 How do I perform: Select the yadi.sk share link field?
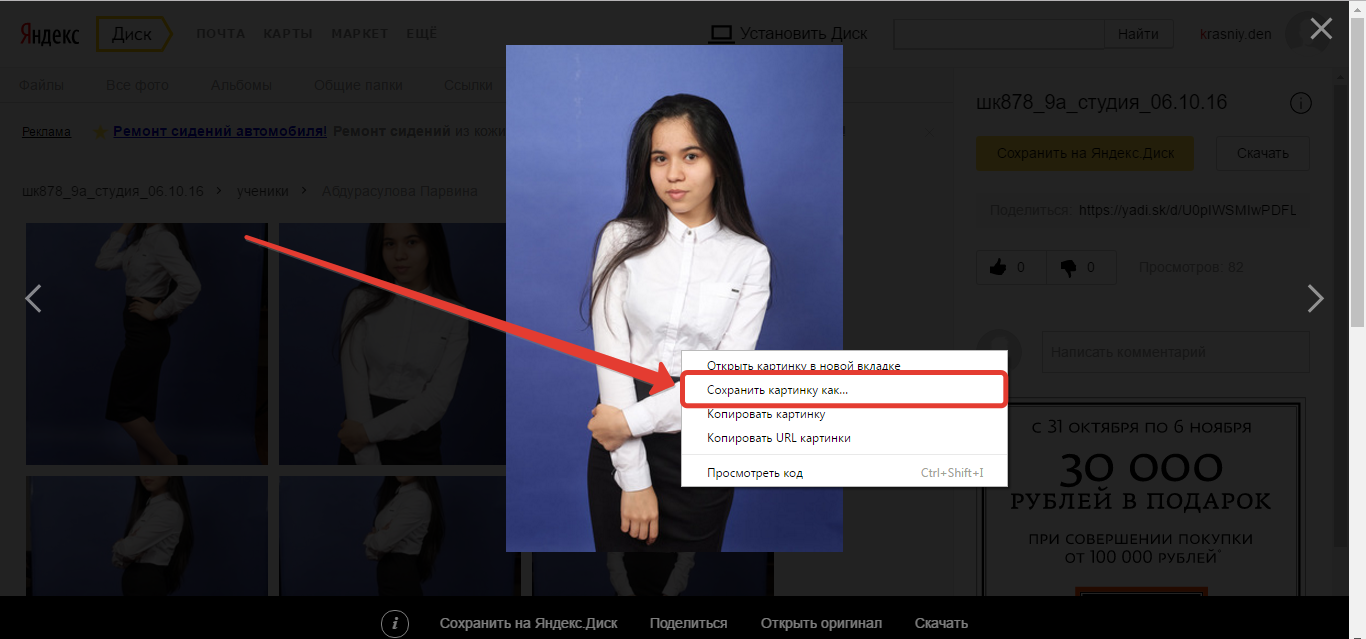pyautogui.click(x=1188, y=210)
